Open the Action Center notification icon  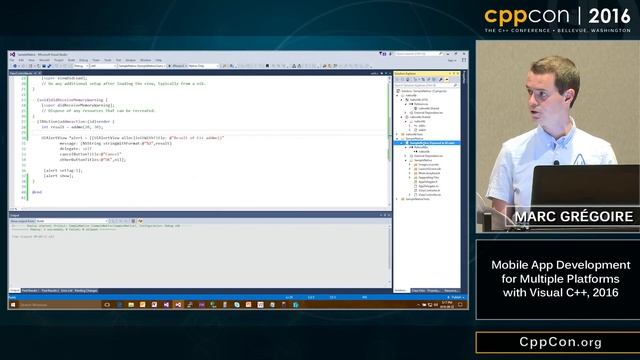pyautogui.click(x=460, y=304)
